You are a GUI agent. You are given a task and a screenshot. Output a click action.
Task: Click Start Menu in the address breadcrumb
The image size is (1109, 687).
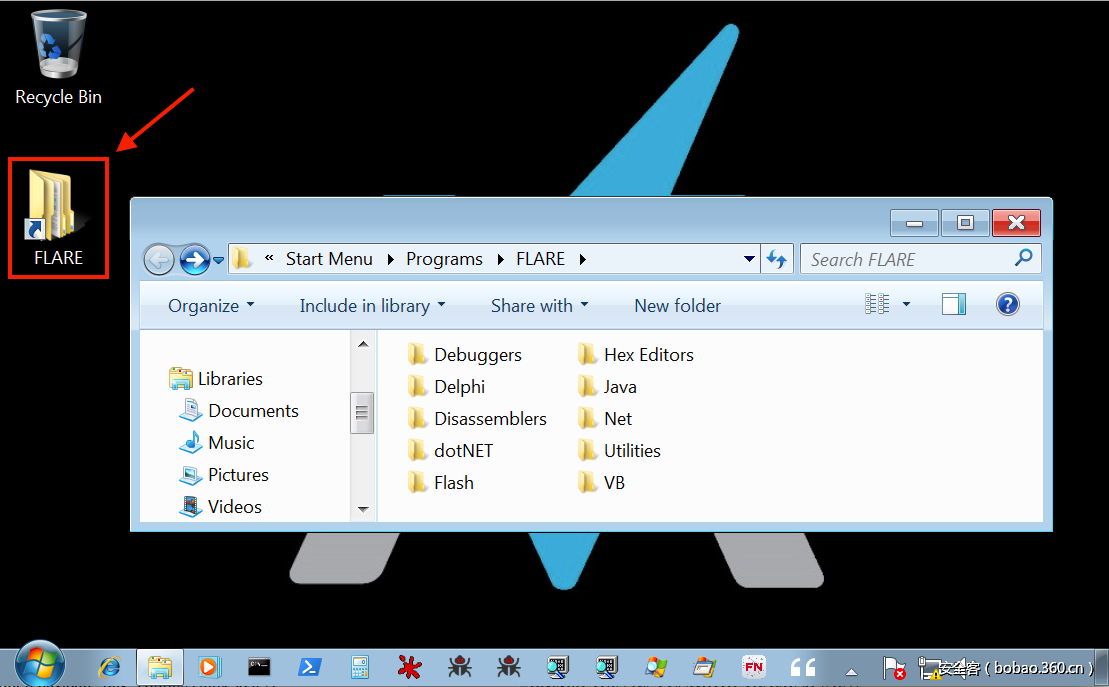tap(328, 259)
